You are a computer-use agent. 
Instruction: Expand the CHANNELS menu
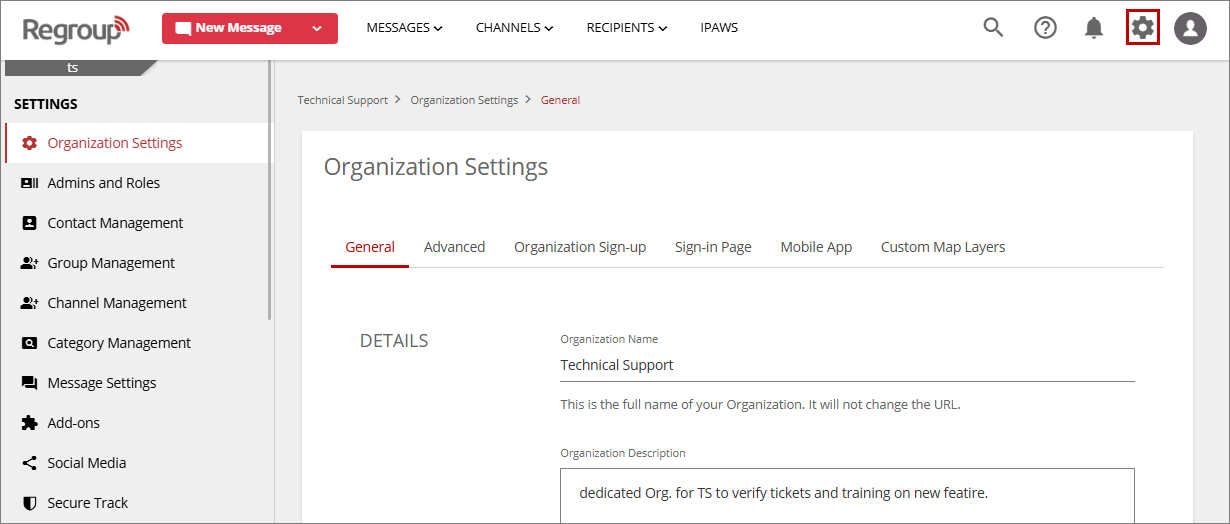click(514, 28)
